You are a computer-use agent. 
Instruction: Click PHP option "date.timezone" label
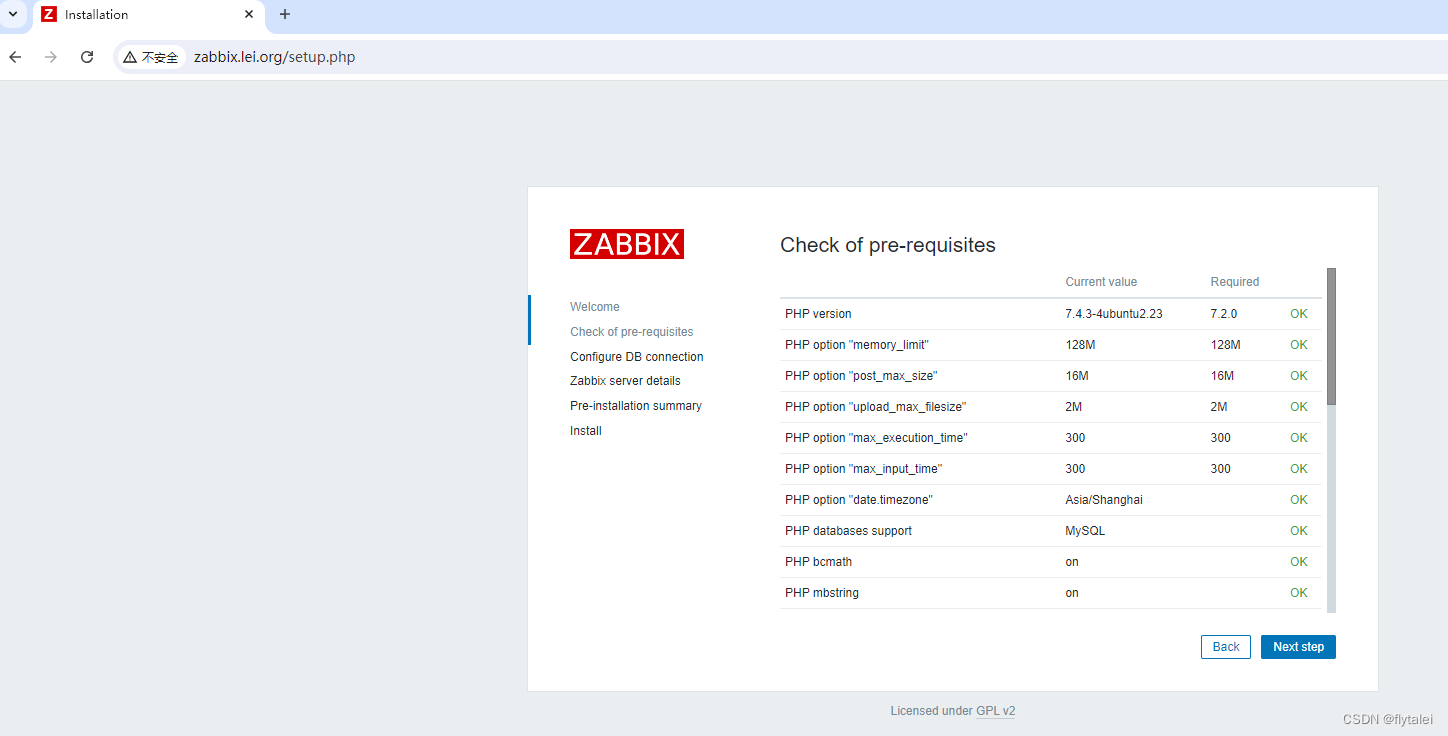pos(859,500)
